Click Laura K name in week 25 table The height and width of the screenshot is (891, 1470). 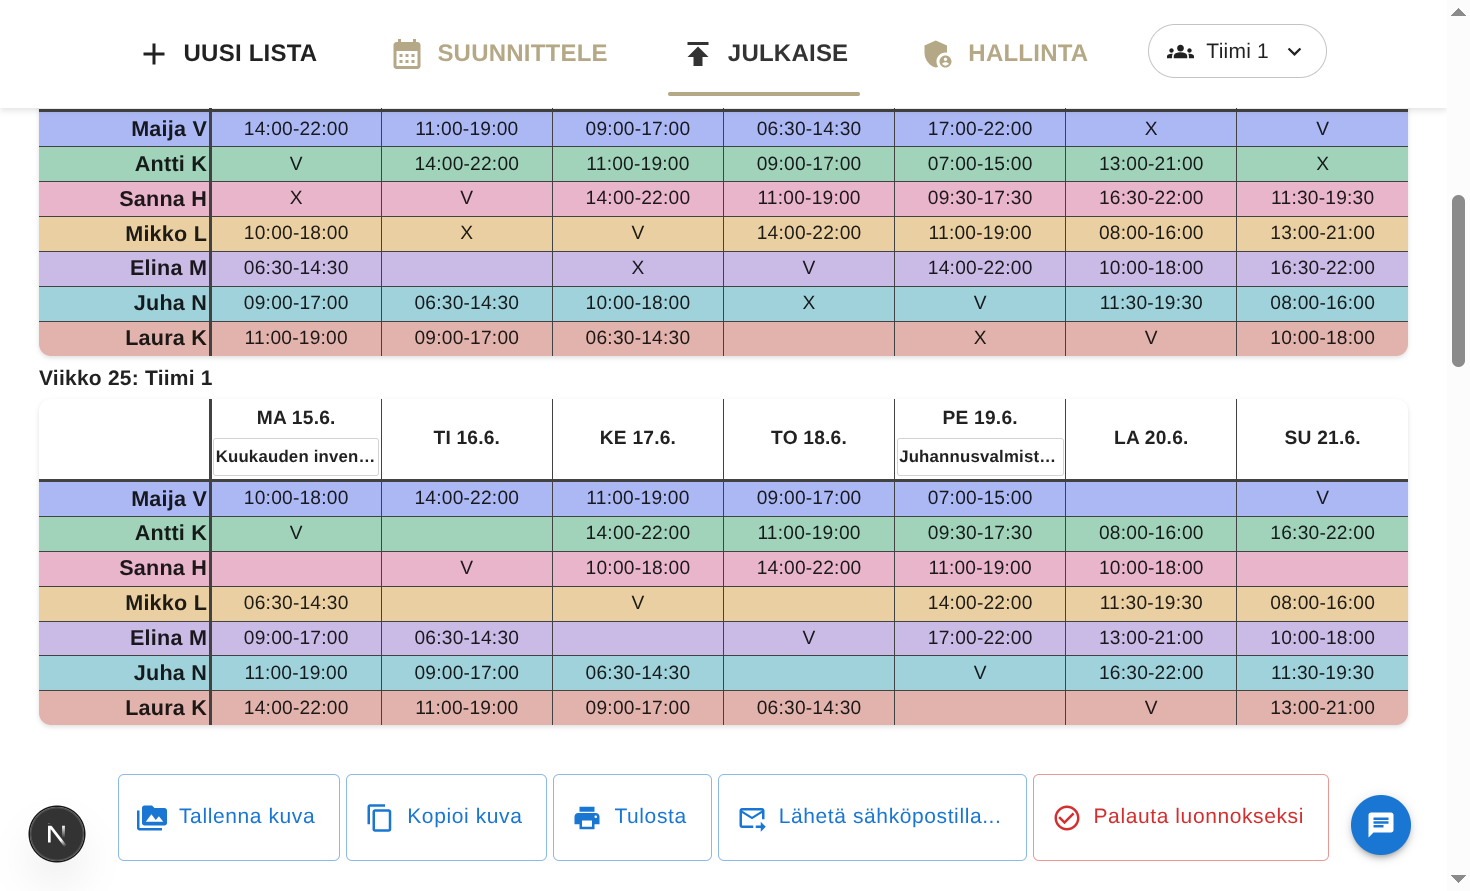[165, 708]
